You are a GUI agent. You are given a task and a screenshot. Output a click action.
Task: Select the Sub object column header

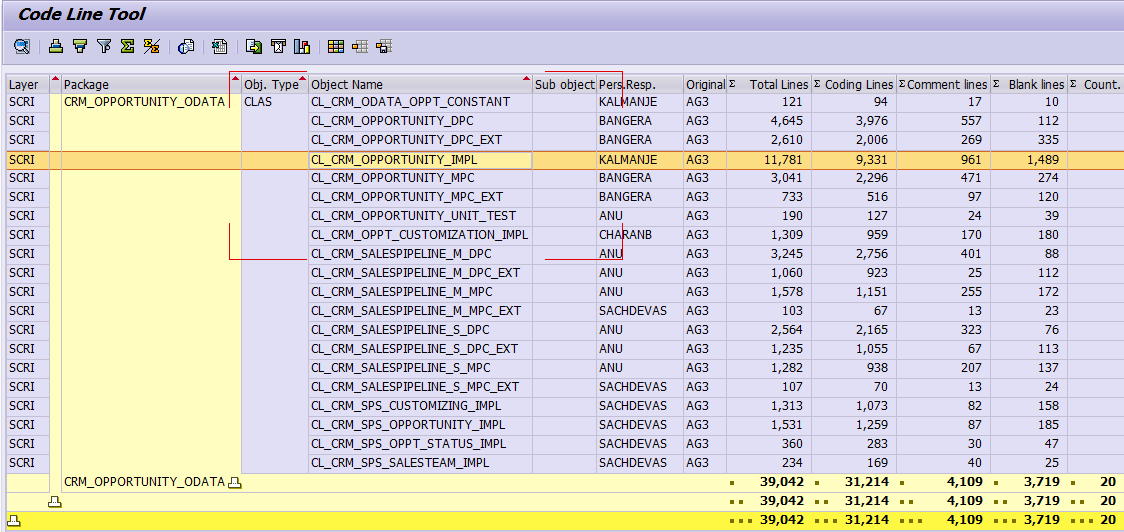(565, 85)
